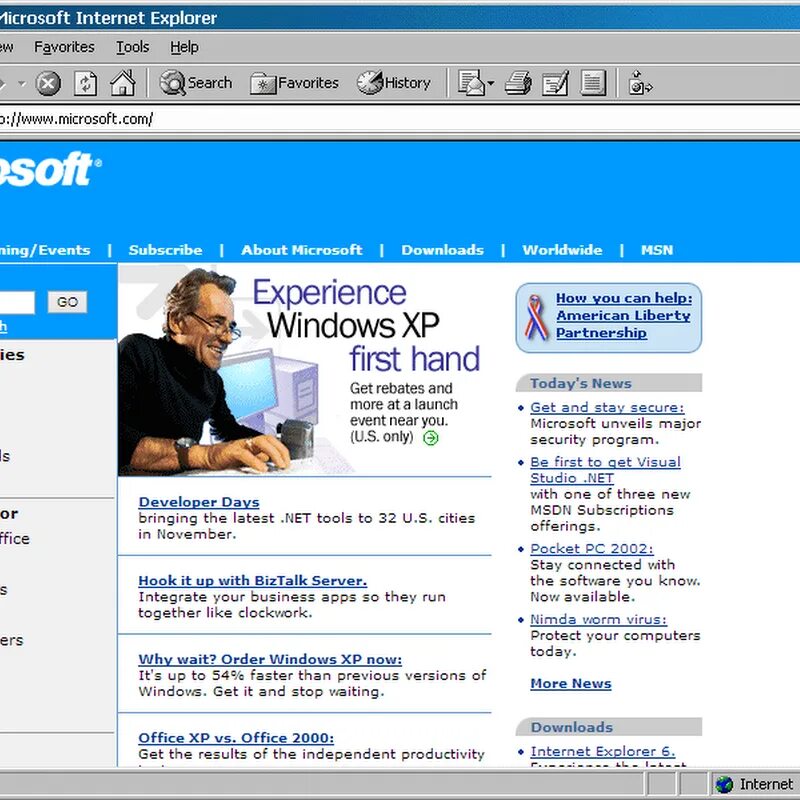This screenshot has width=800, height=800.
Task: Click the Discuss toolbar icon
Action: [593, 83]
